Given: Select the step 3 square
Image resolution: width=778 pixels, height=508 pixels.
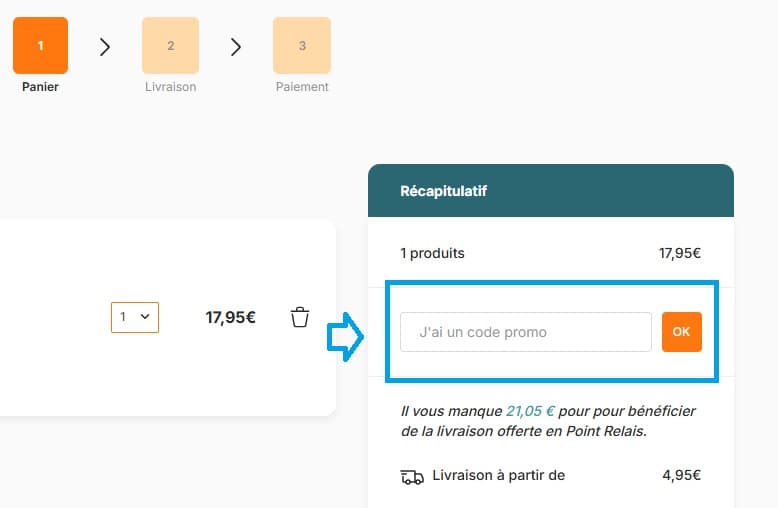Looking at the screenshot, I should pos(302,46).
